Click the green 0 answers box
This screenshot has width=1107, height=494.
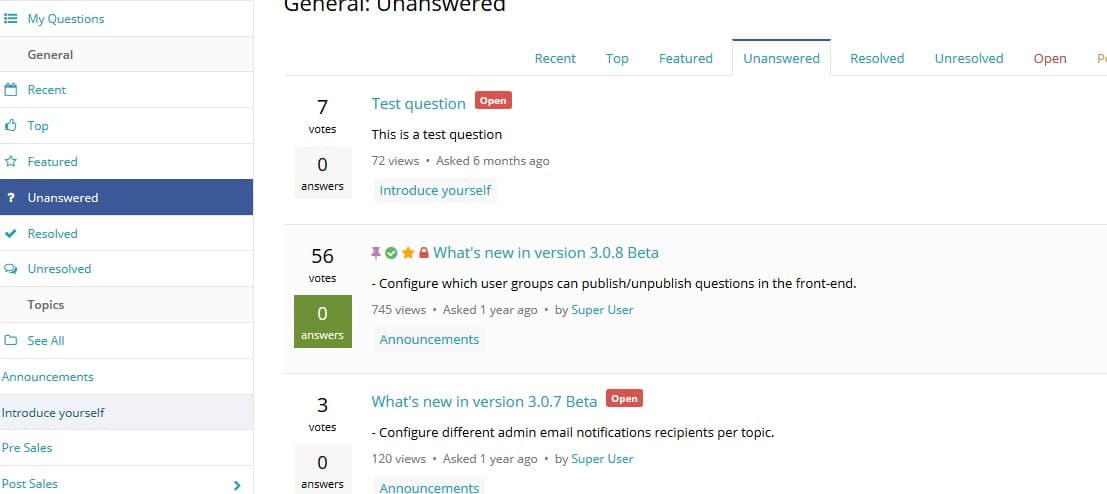(x=323, y=322)
